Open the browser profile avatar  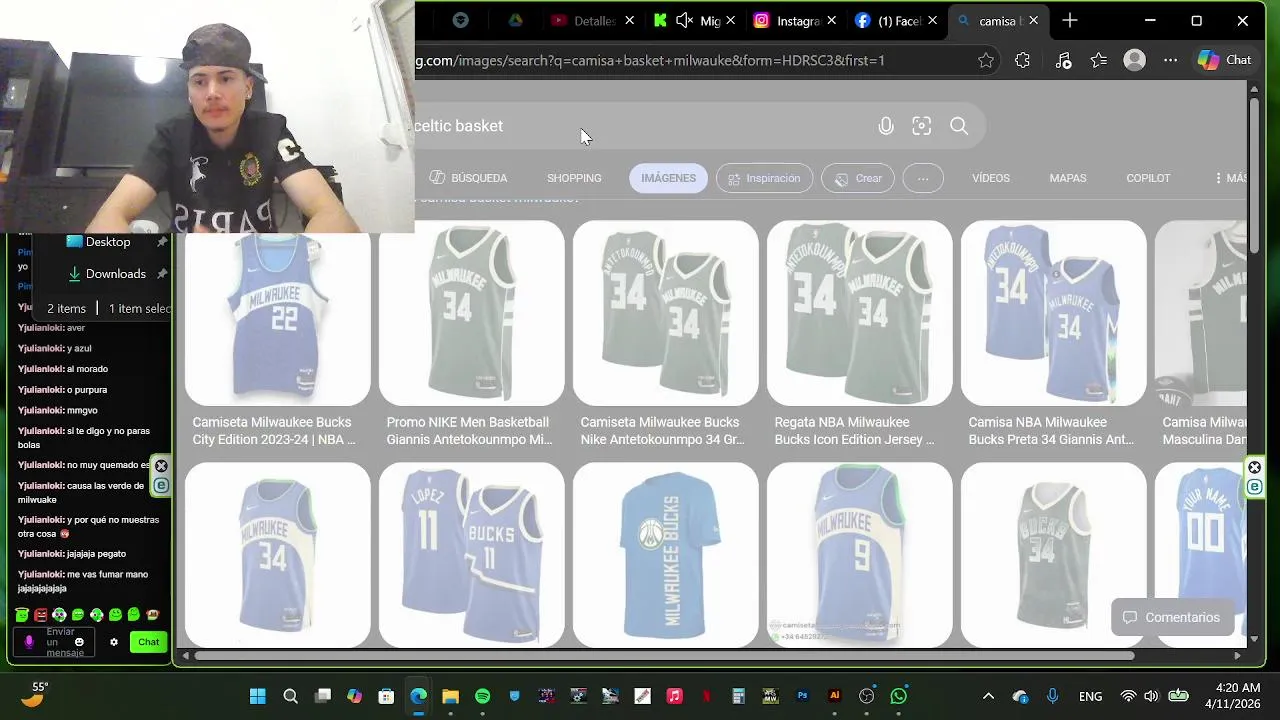[x=1134, y=60]
